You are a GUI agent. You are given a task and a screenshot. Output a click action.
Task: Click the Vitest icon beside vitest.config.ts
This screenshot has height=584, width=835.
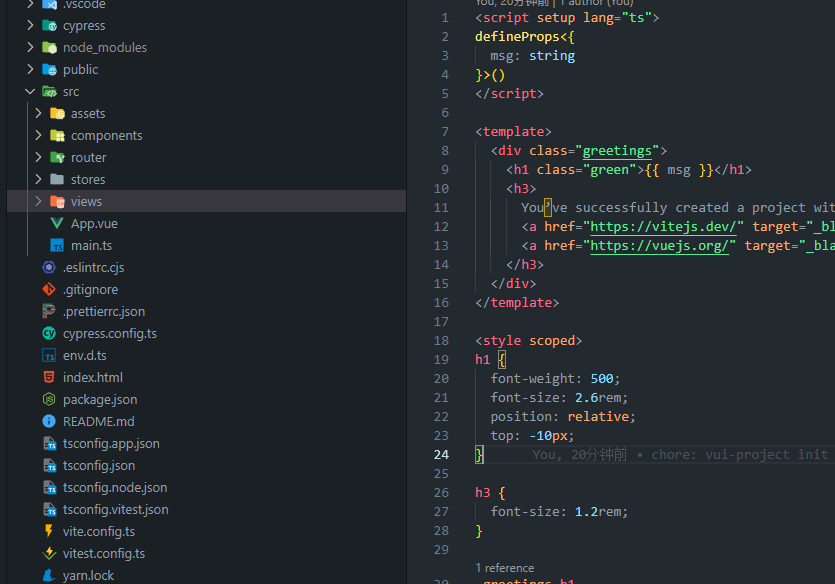[49, 554]
